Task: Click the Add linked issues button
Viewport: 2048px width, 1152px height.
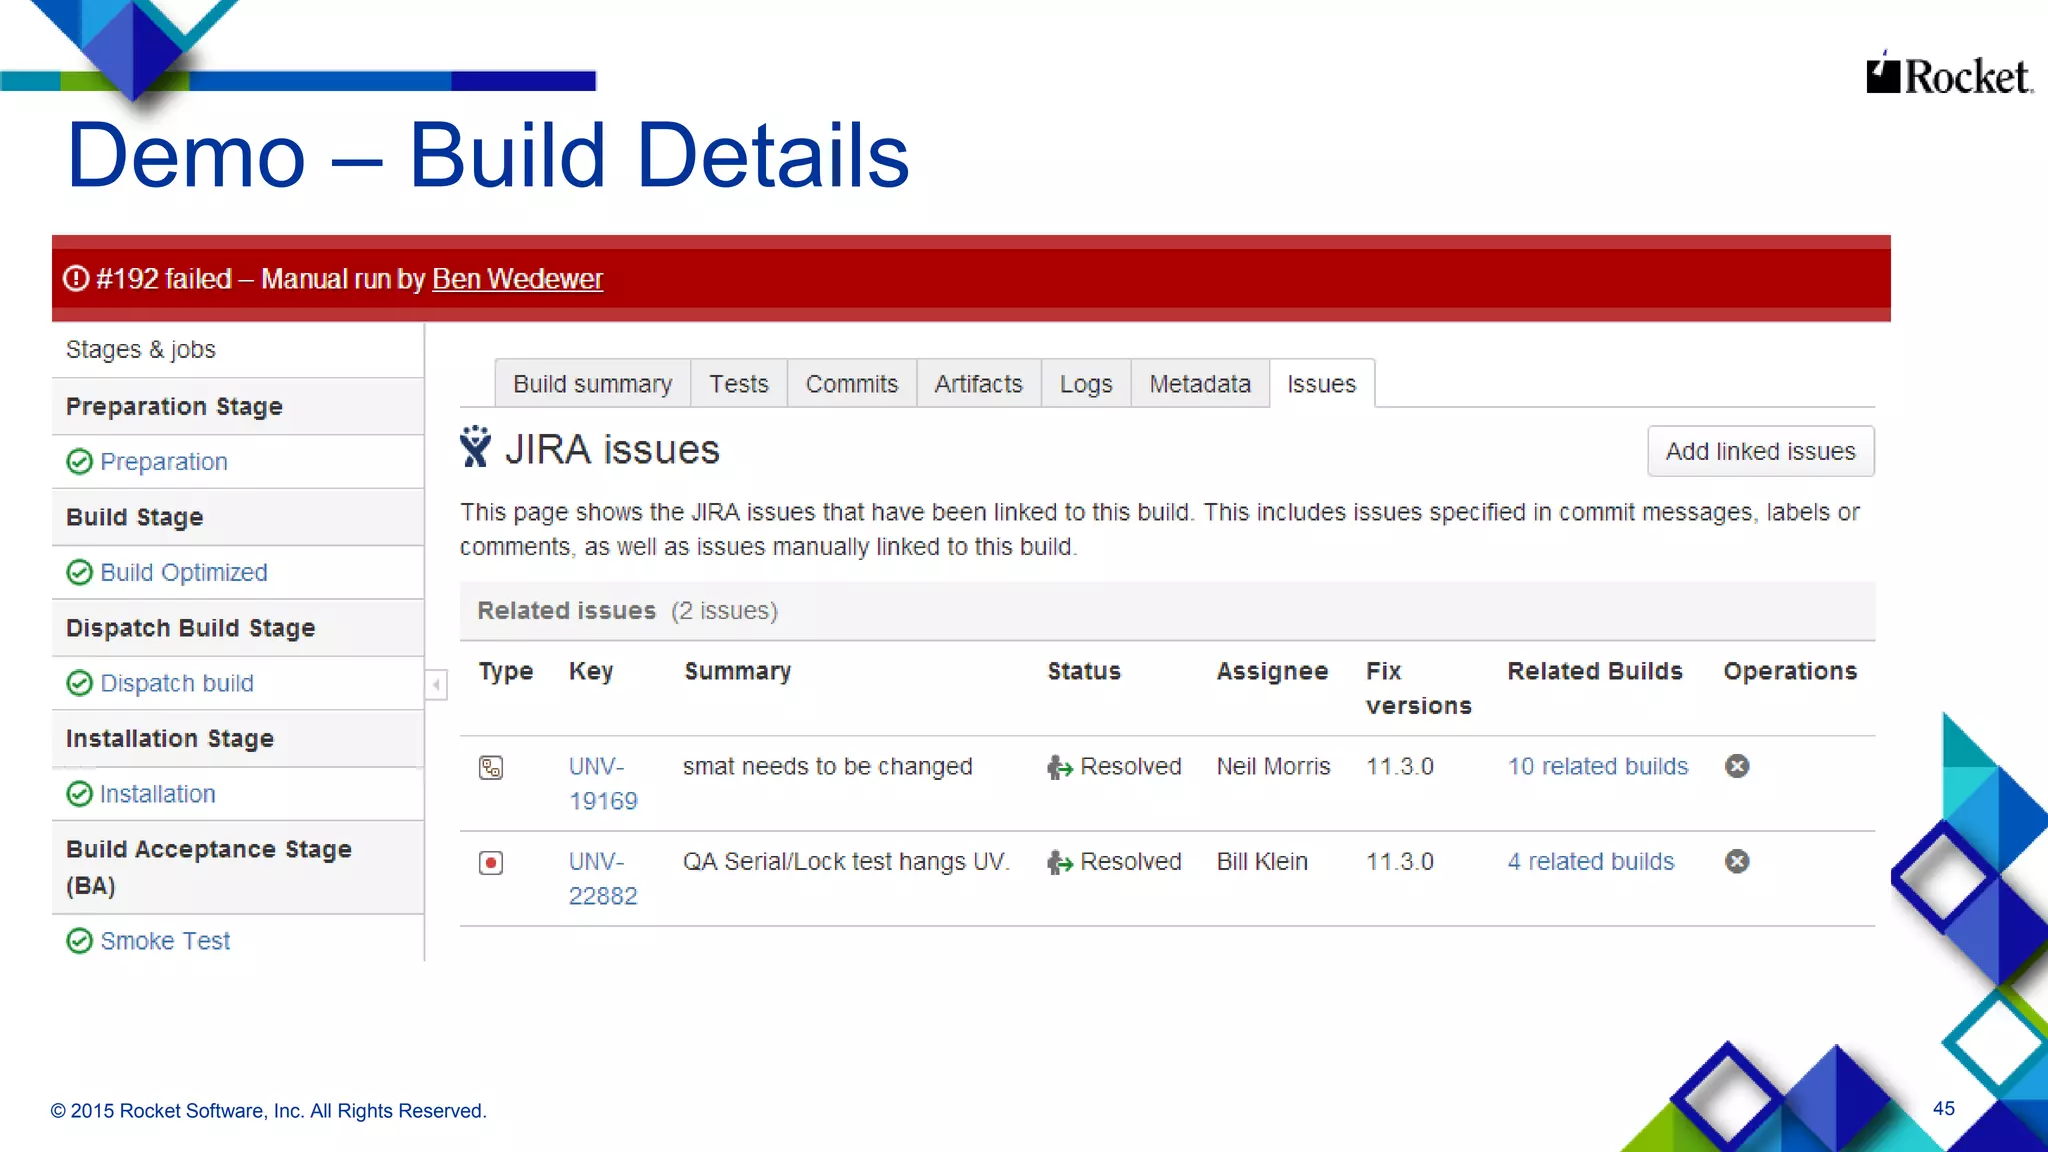Action: [1760, 452]
